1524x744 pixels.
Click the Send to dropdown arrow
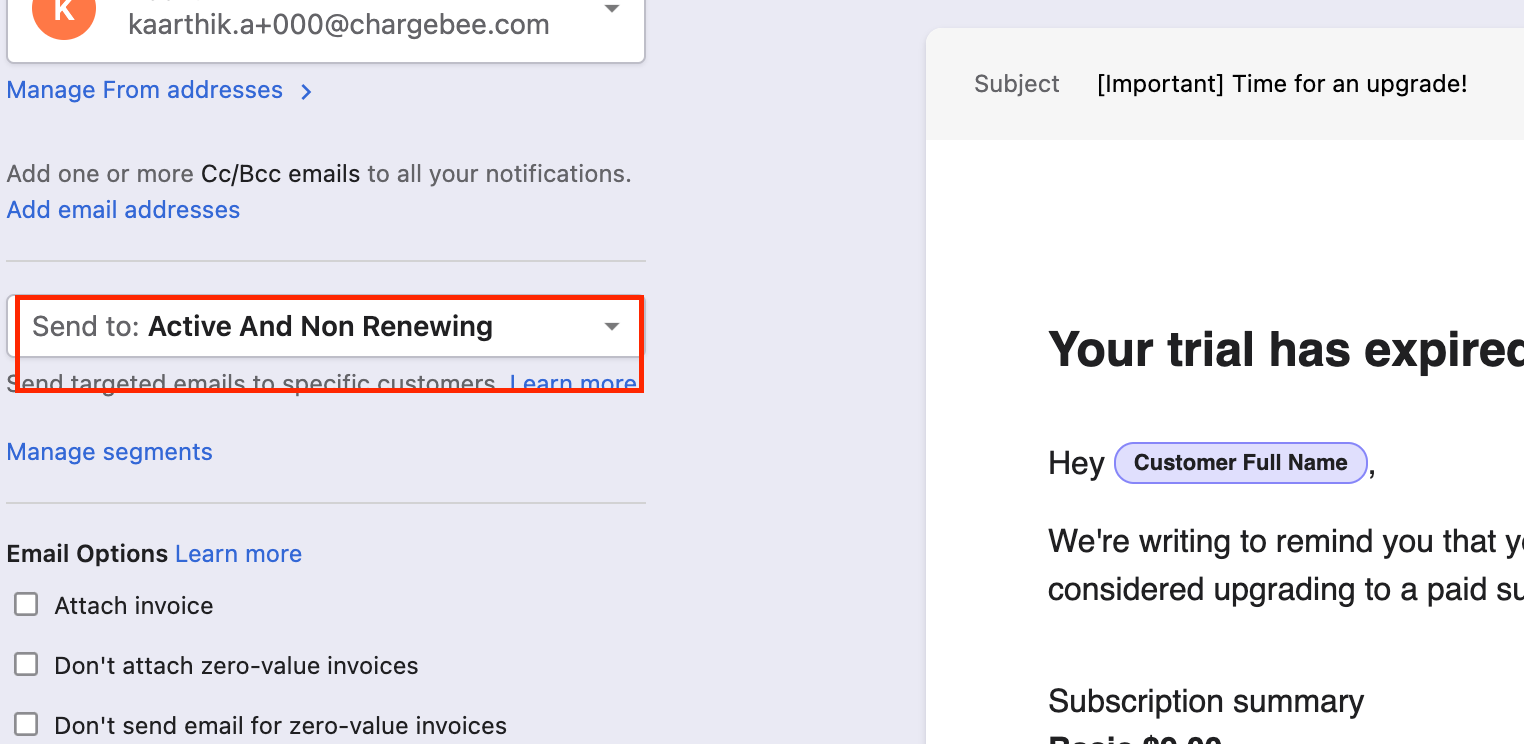point(612,327)
